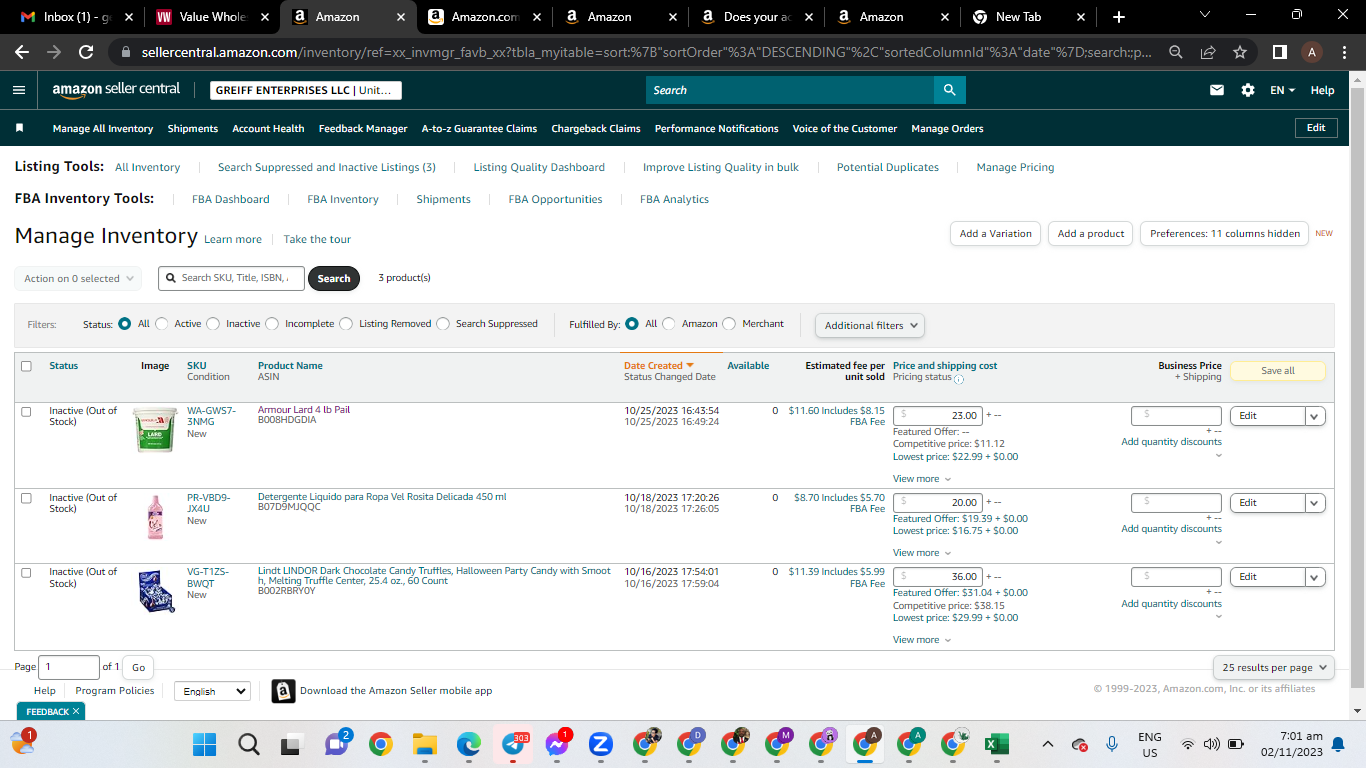Open the Shipments menu item in the top navigation
The width and height of the screenshot is (1366, 768).
(193, 129)
